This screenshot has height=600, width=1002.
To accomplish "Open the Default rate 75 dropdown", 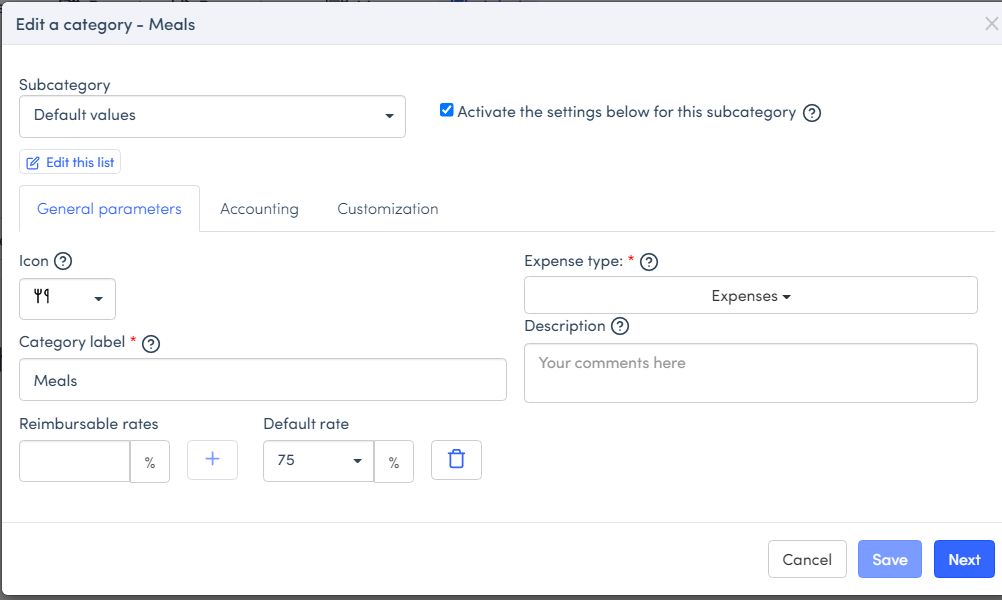I will point(318,462).
